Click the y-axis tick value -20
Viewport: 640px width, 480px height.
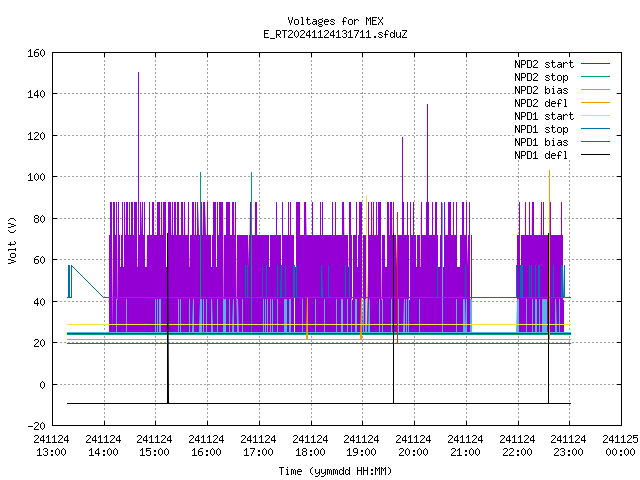coord(36,426)
